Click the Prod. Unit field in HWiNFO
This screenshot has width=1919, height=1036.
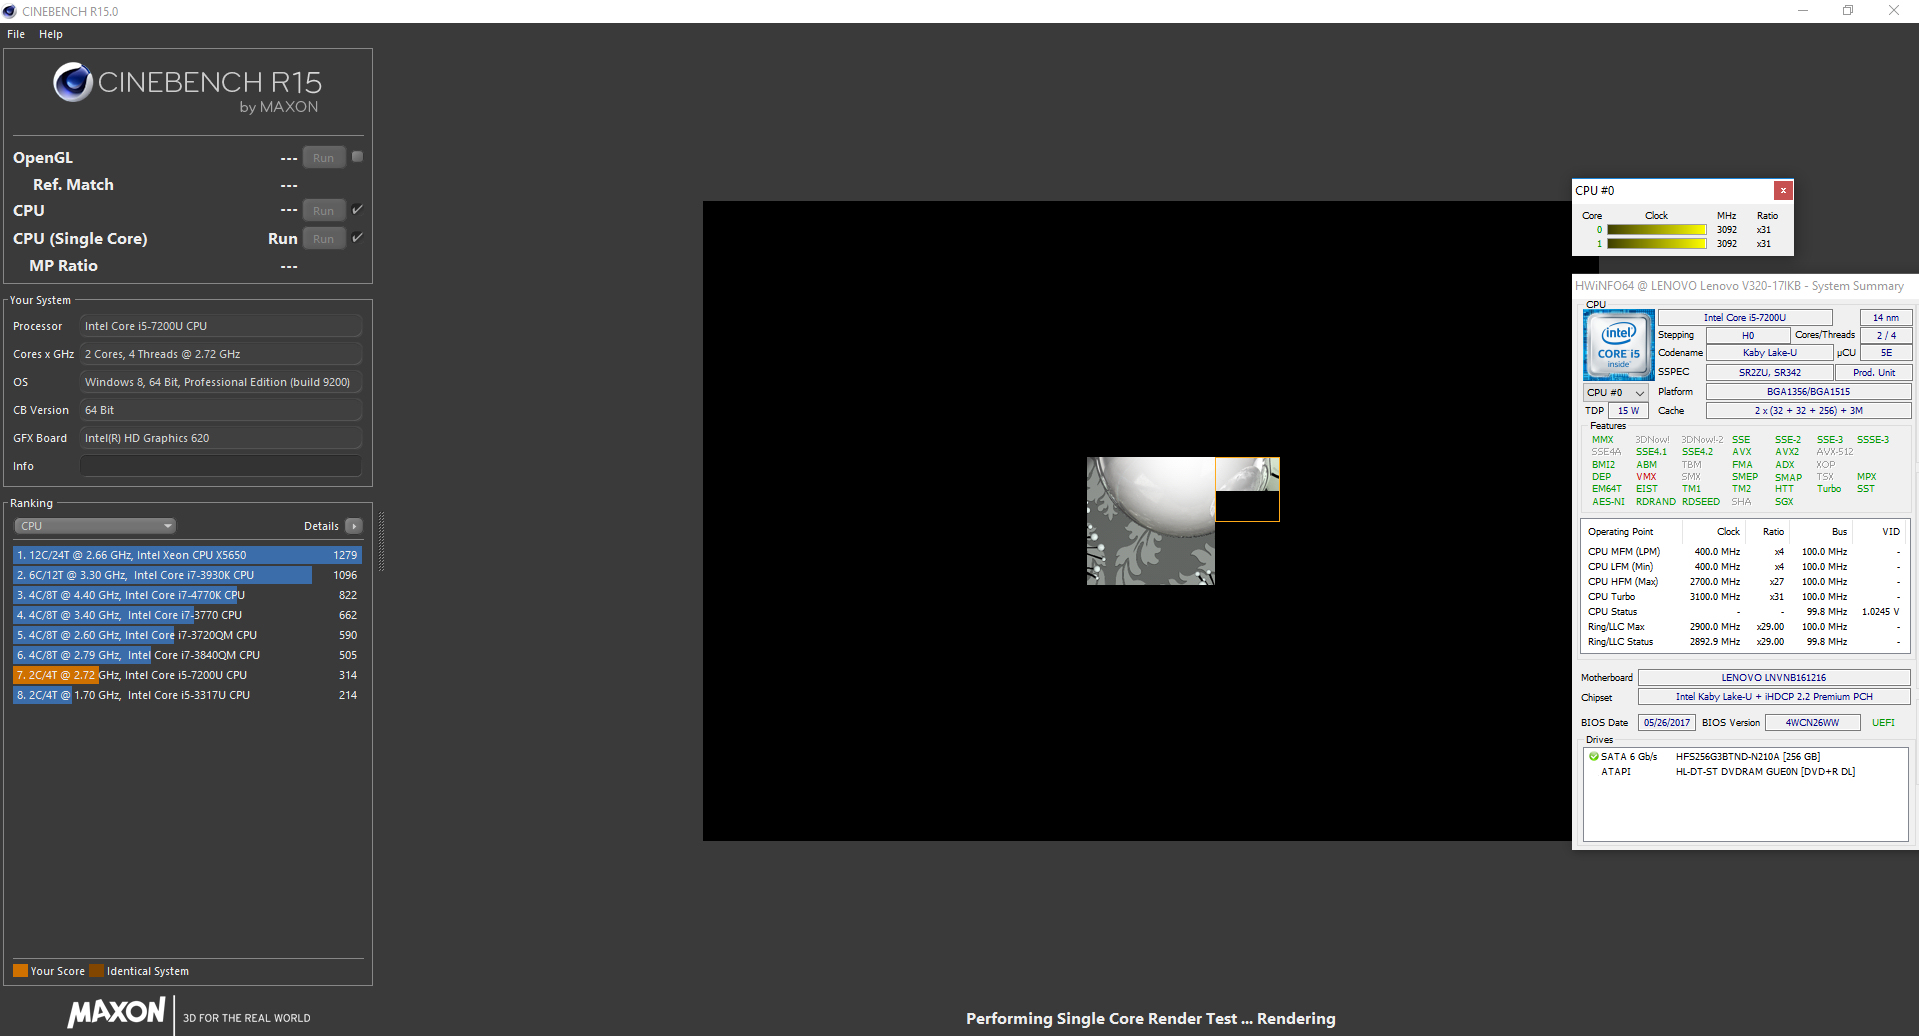pos(1874,373)
